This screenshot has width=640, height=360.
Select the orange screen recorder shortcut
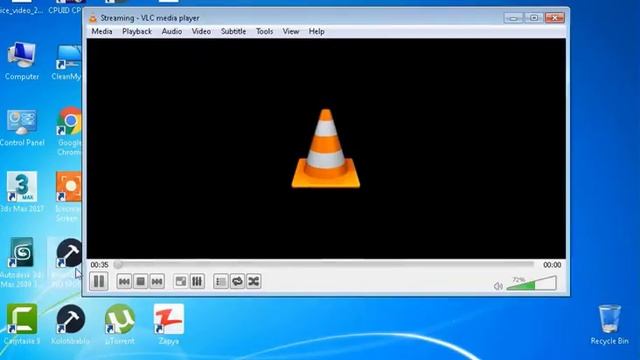69,197
